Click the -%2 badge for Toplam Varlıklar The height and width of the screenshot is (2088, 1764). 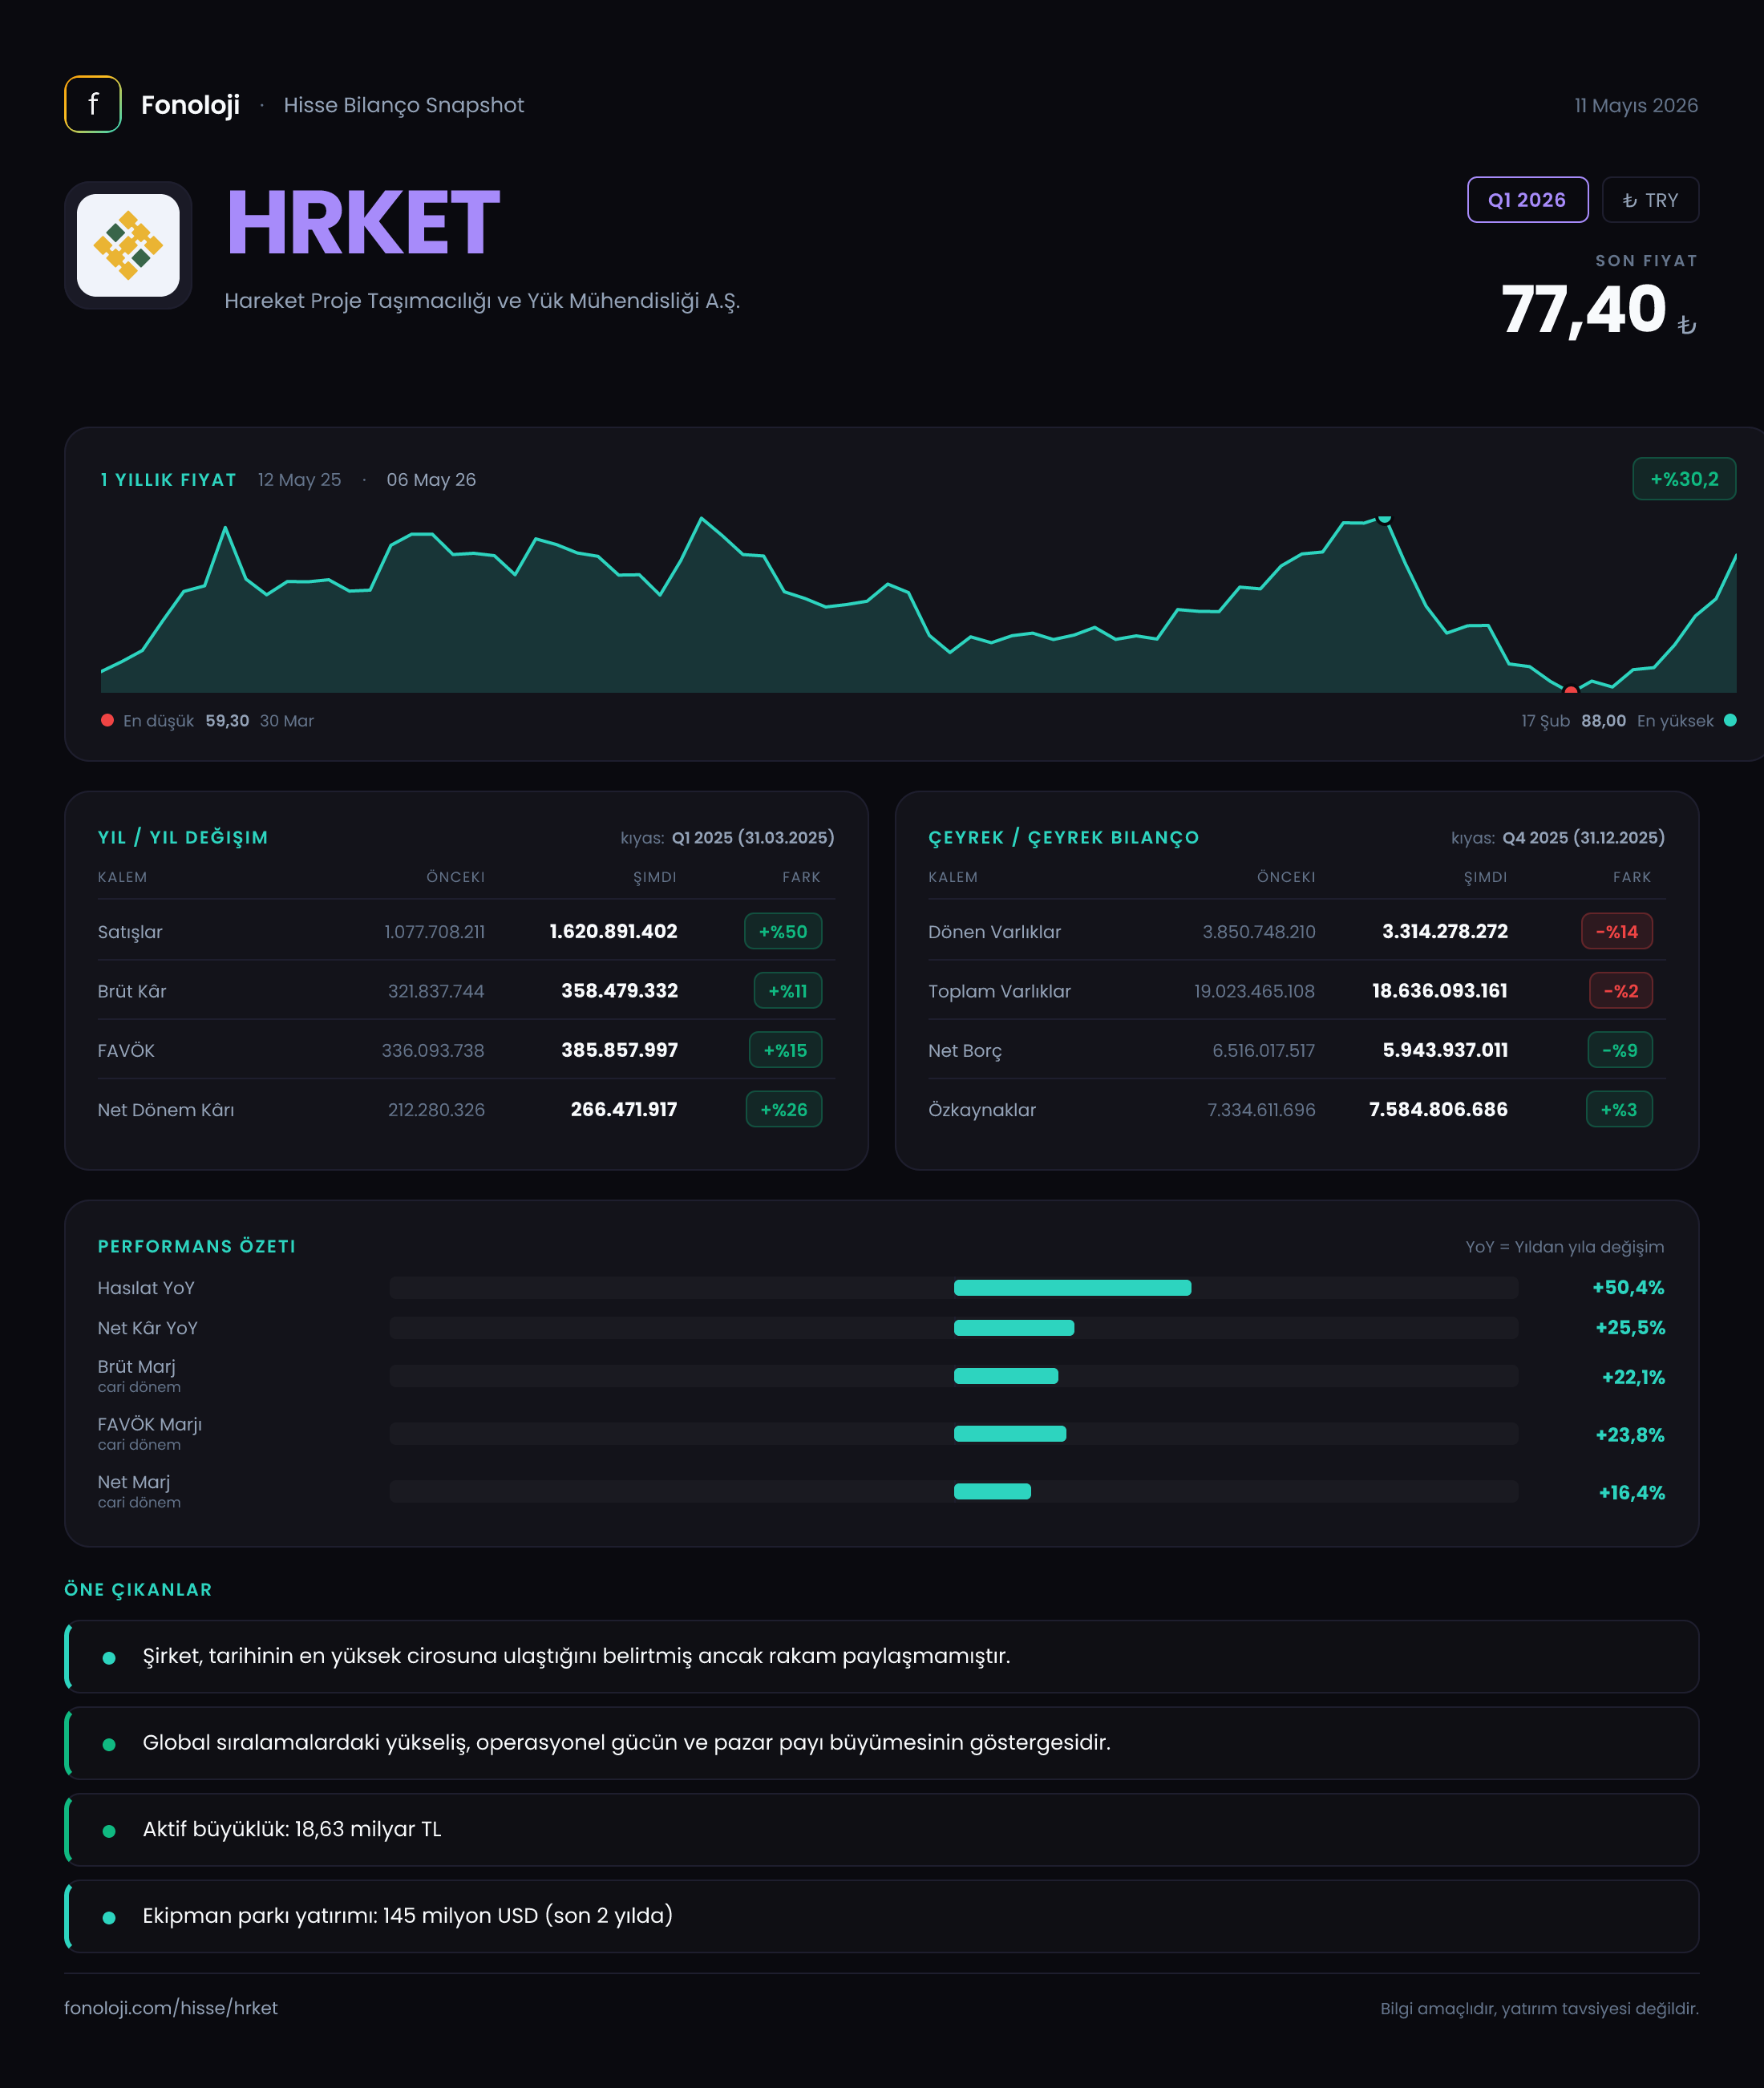pyautogui.click(x=1621, y=991)
